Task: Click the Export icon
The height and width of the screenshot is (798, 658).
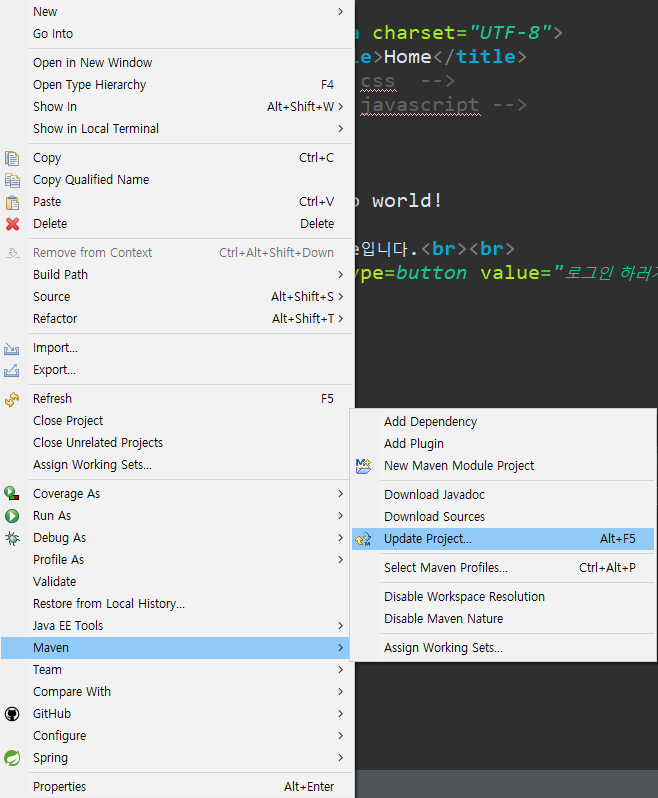Action: coord(12,370)
